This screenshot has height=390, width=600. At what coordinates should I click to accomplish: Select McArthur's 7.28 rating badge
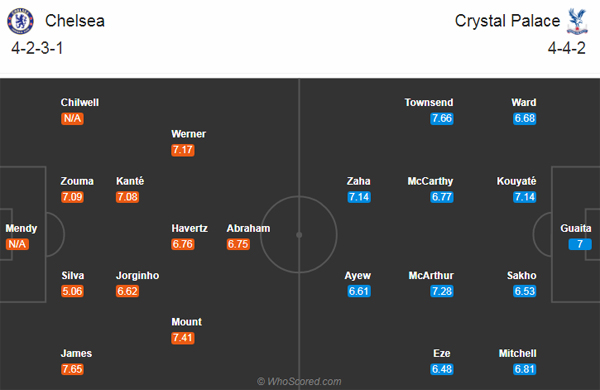442,292
